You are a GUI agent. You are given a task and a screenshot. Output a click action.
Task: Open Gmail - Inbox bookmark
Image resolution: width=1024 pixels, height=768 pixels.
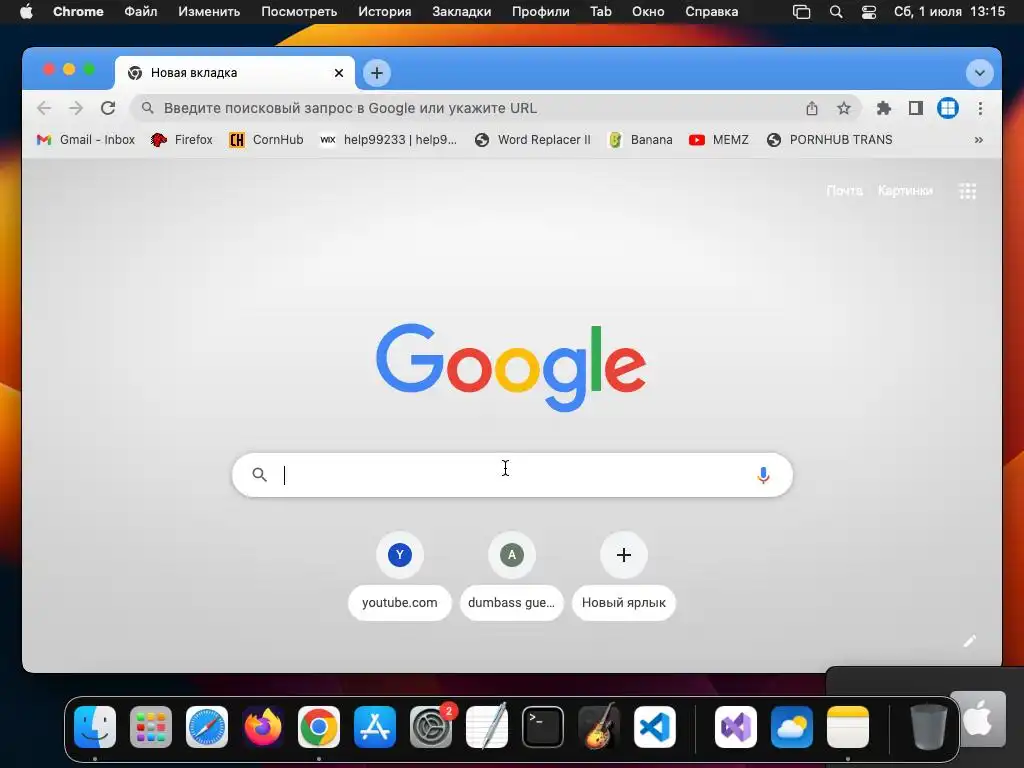coord(86,140)
